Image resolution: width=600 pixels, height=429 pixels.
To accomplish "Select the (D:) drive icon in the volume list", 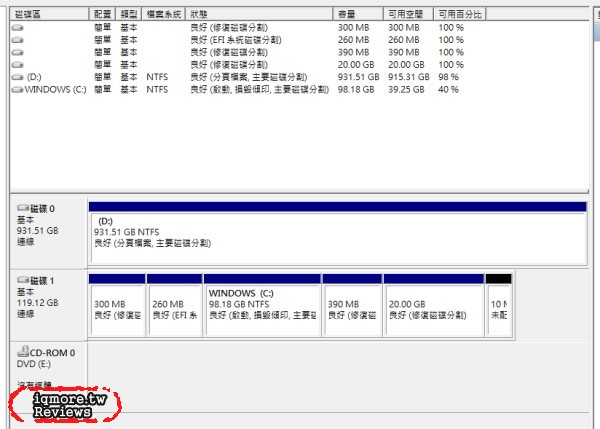I will pyautogui.click(x=18, y=77).
